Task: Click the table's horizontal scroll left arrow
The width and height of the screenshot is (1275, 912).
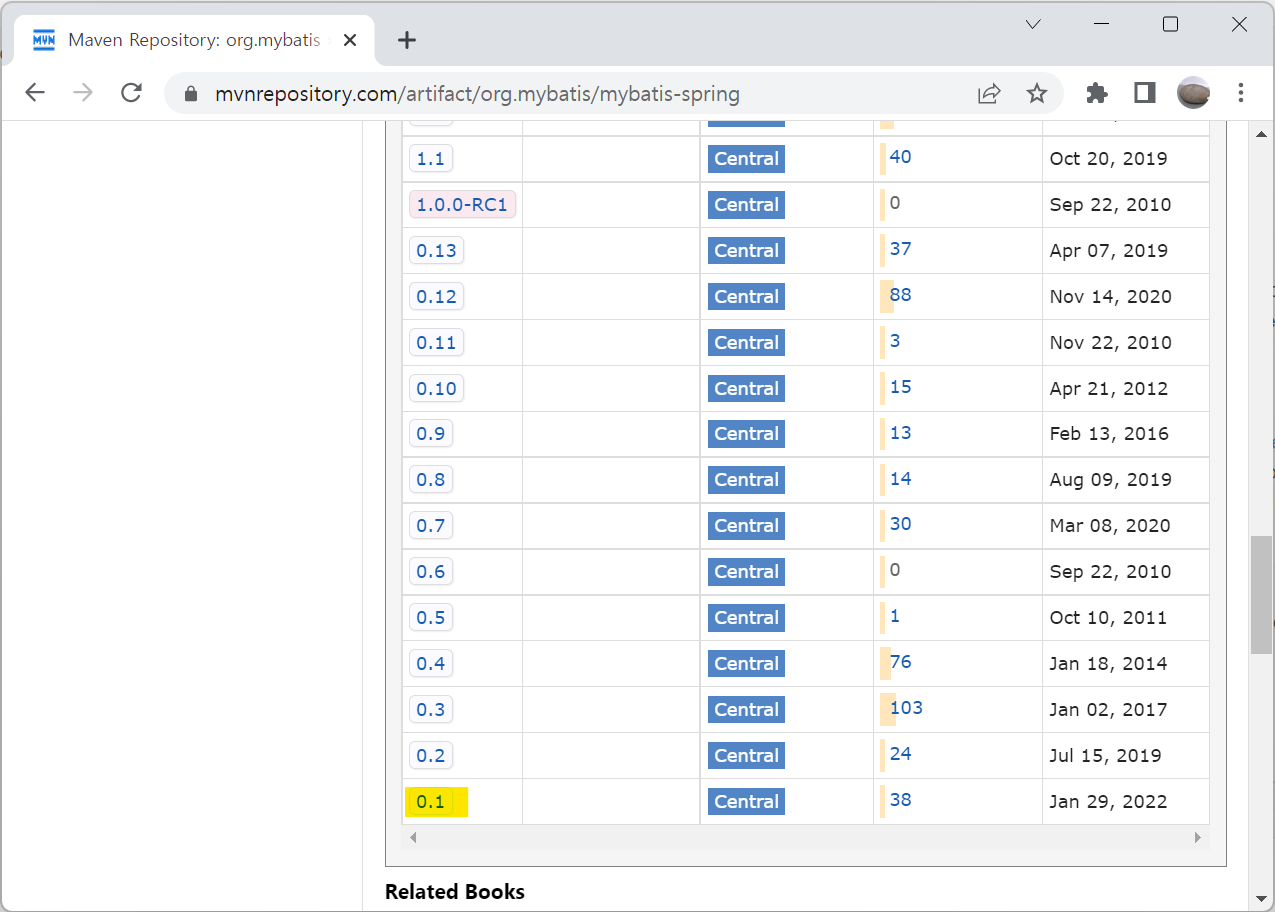Action: 413,838
